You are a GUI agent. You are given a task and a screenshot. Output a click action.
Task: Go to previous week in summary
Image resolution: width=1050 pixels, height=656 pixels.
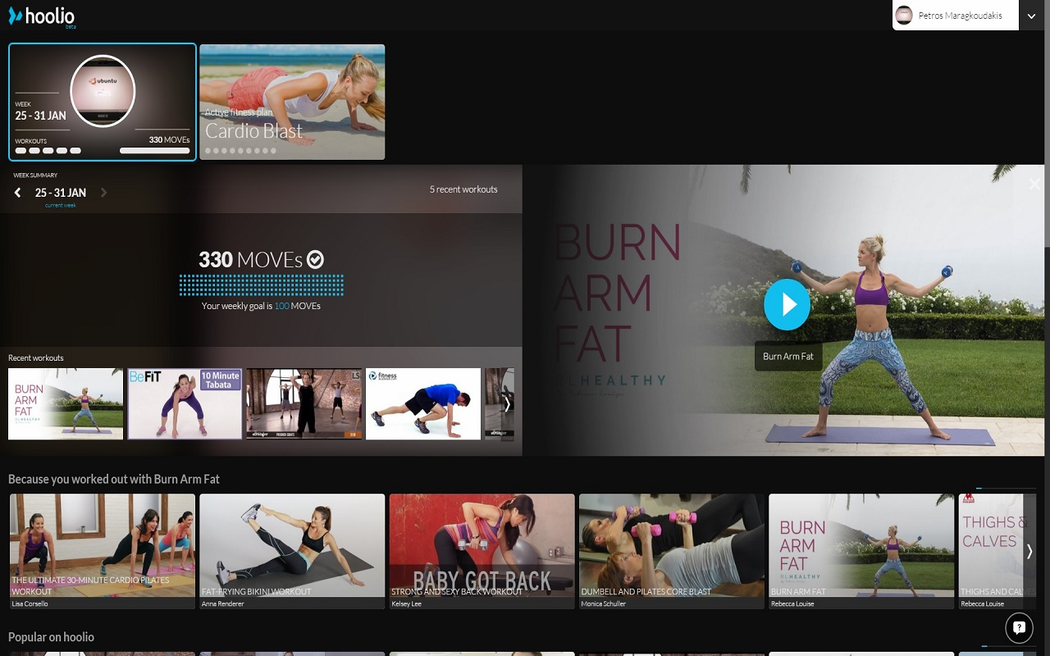[x=18, y=193]
